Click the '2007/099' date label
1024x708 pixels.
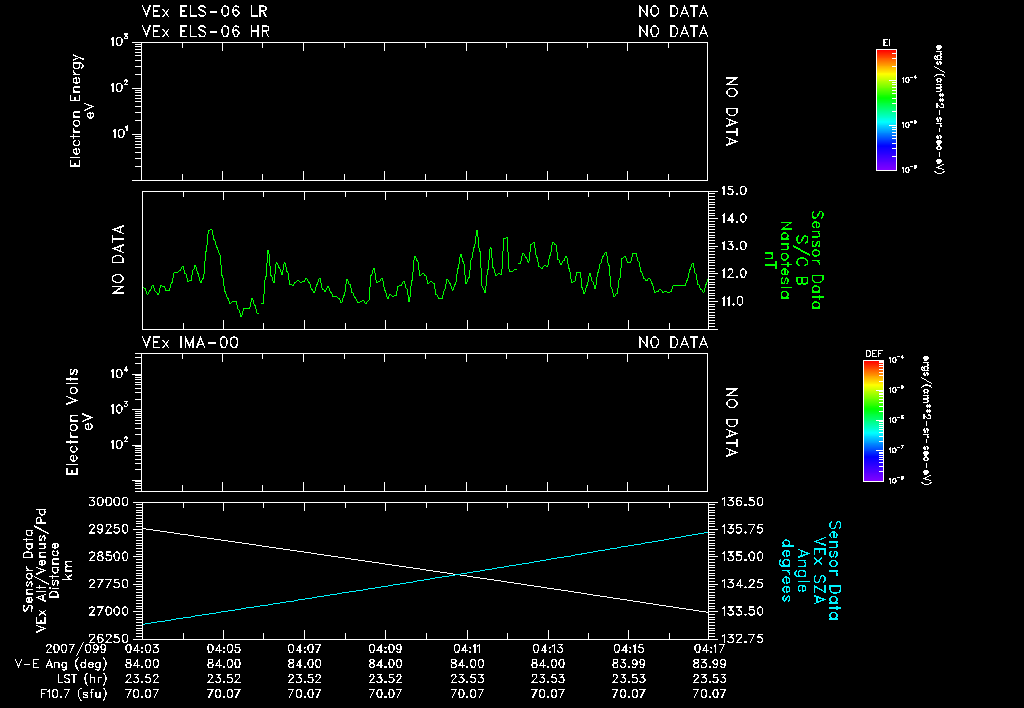(x=76, y=649)
